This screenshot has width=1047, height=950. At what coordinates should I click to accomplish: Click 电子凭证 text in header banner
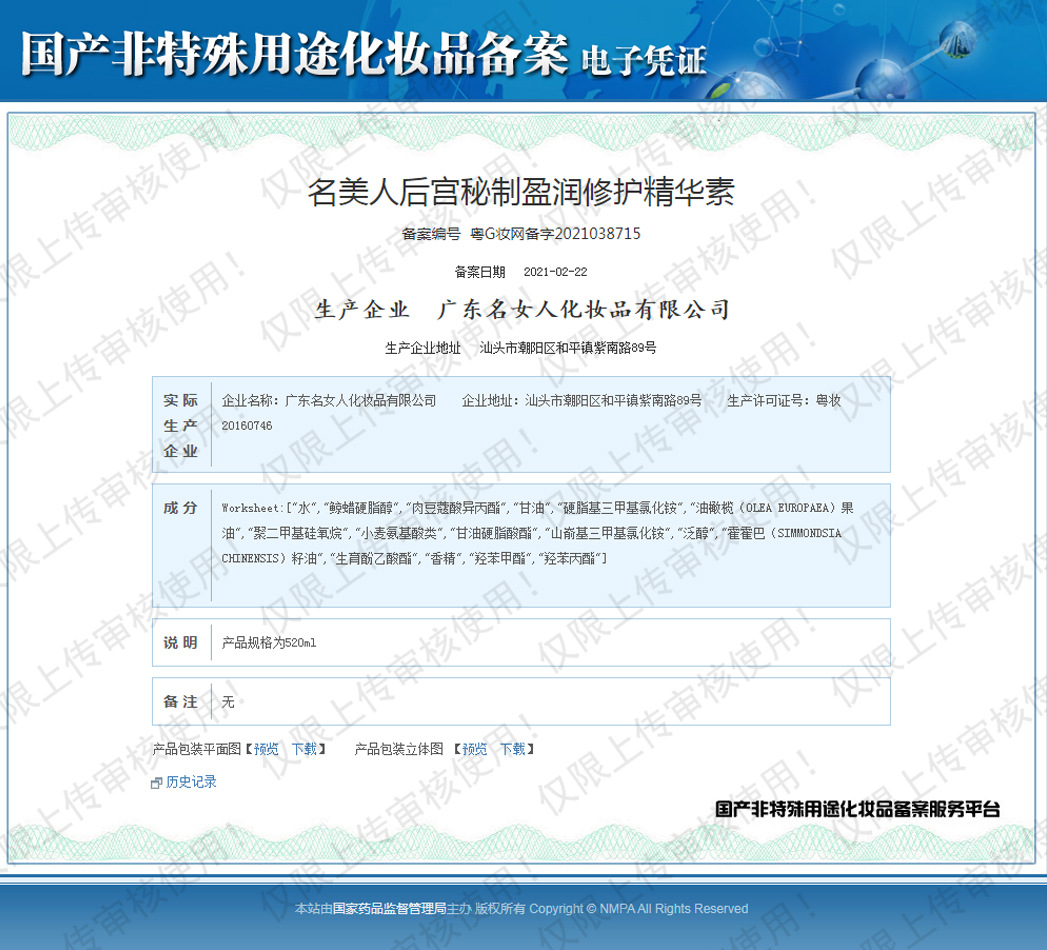click(x=644, y=61)
